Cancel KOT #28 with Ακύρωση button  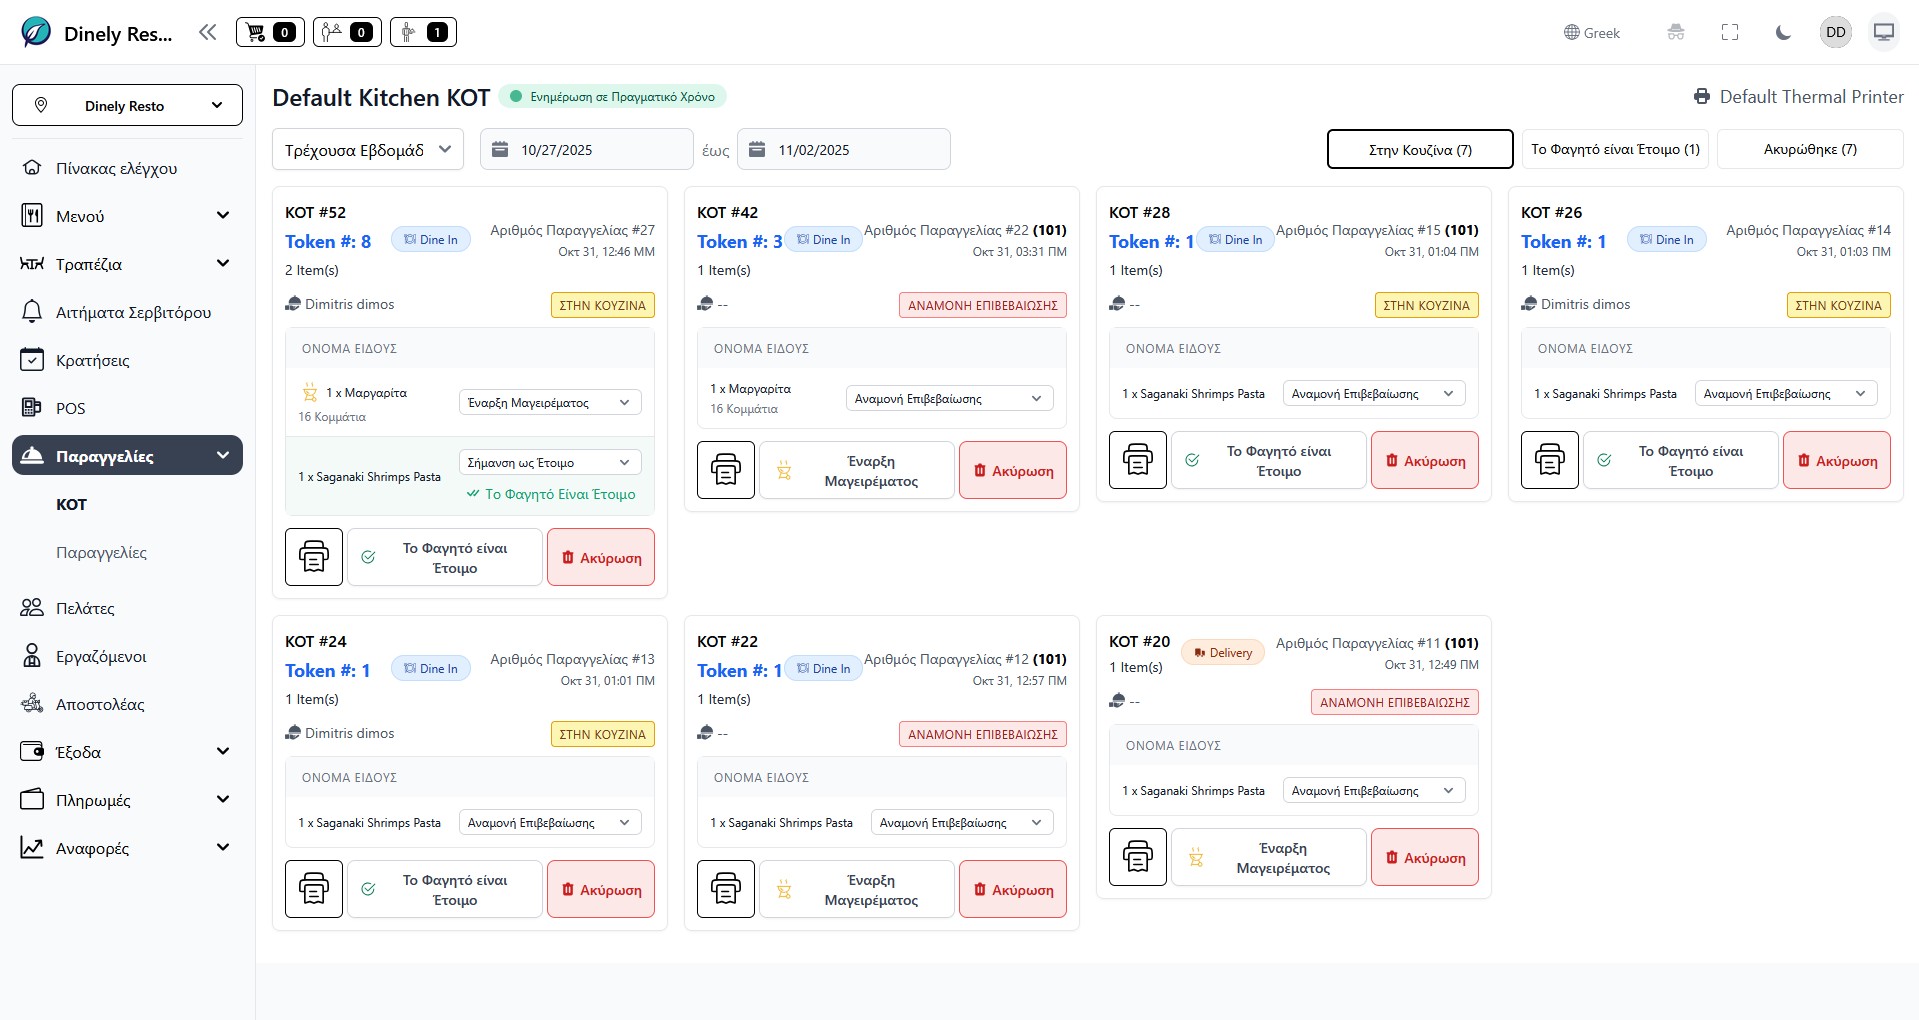click(1424, 461)
